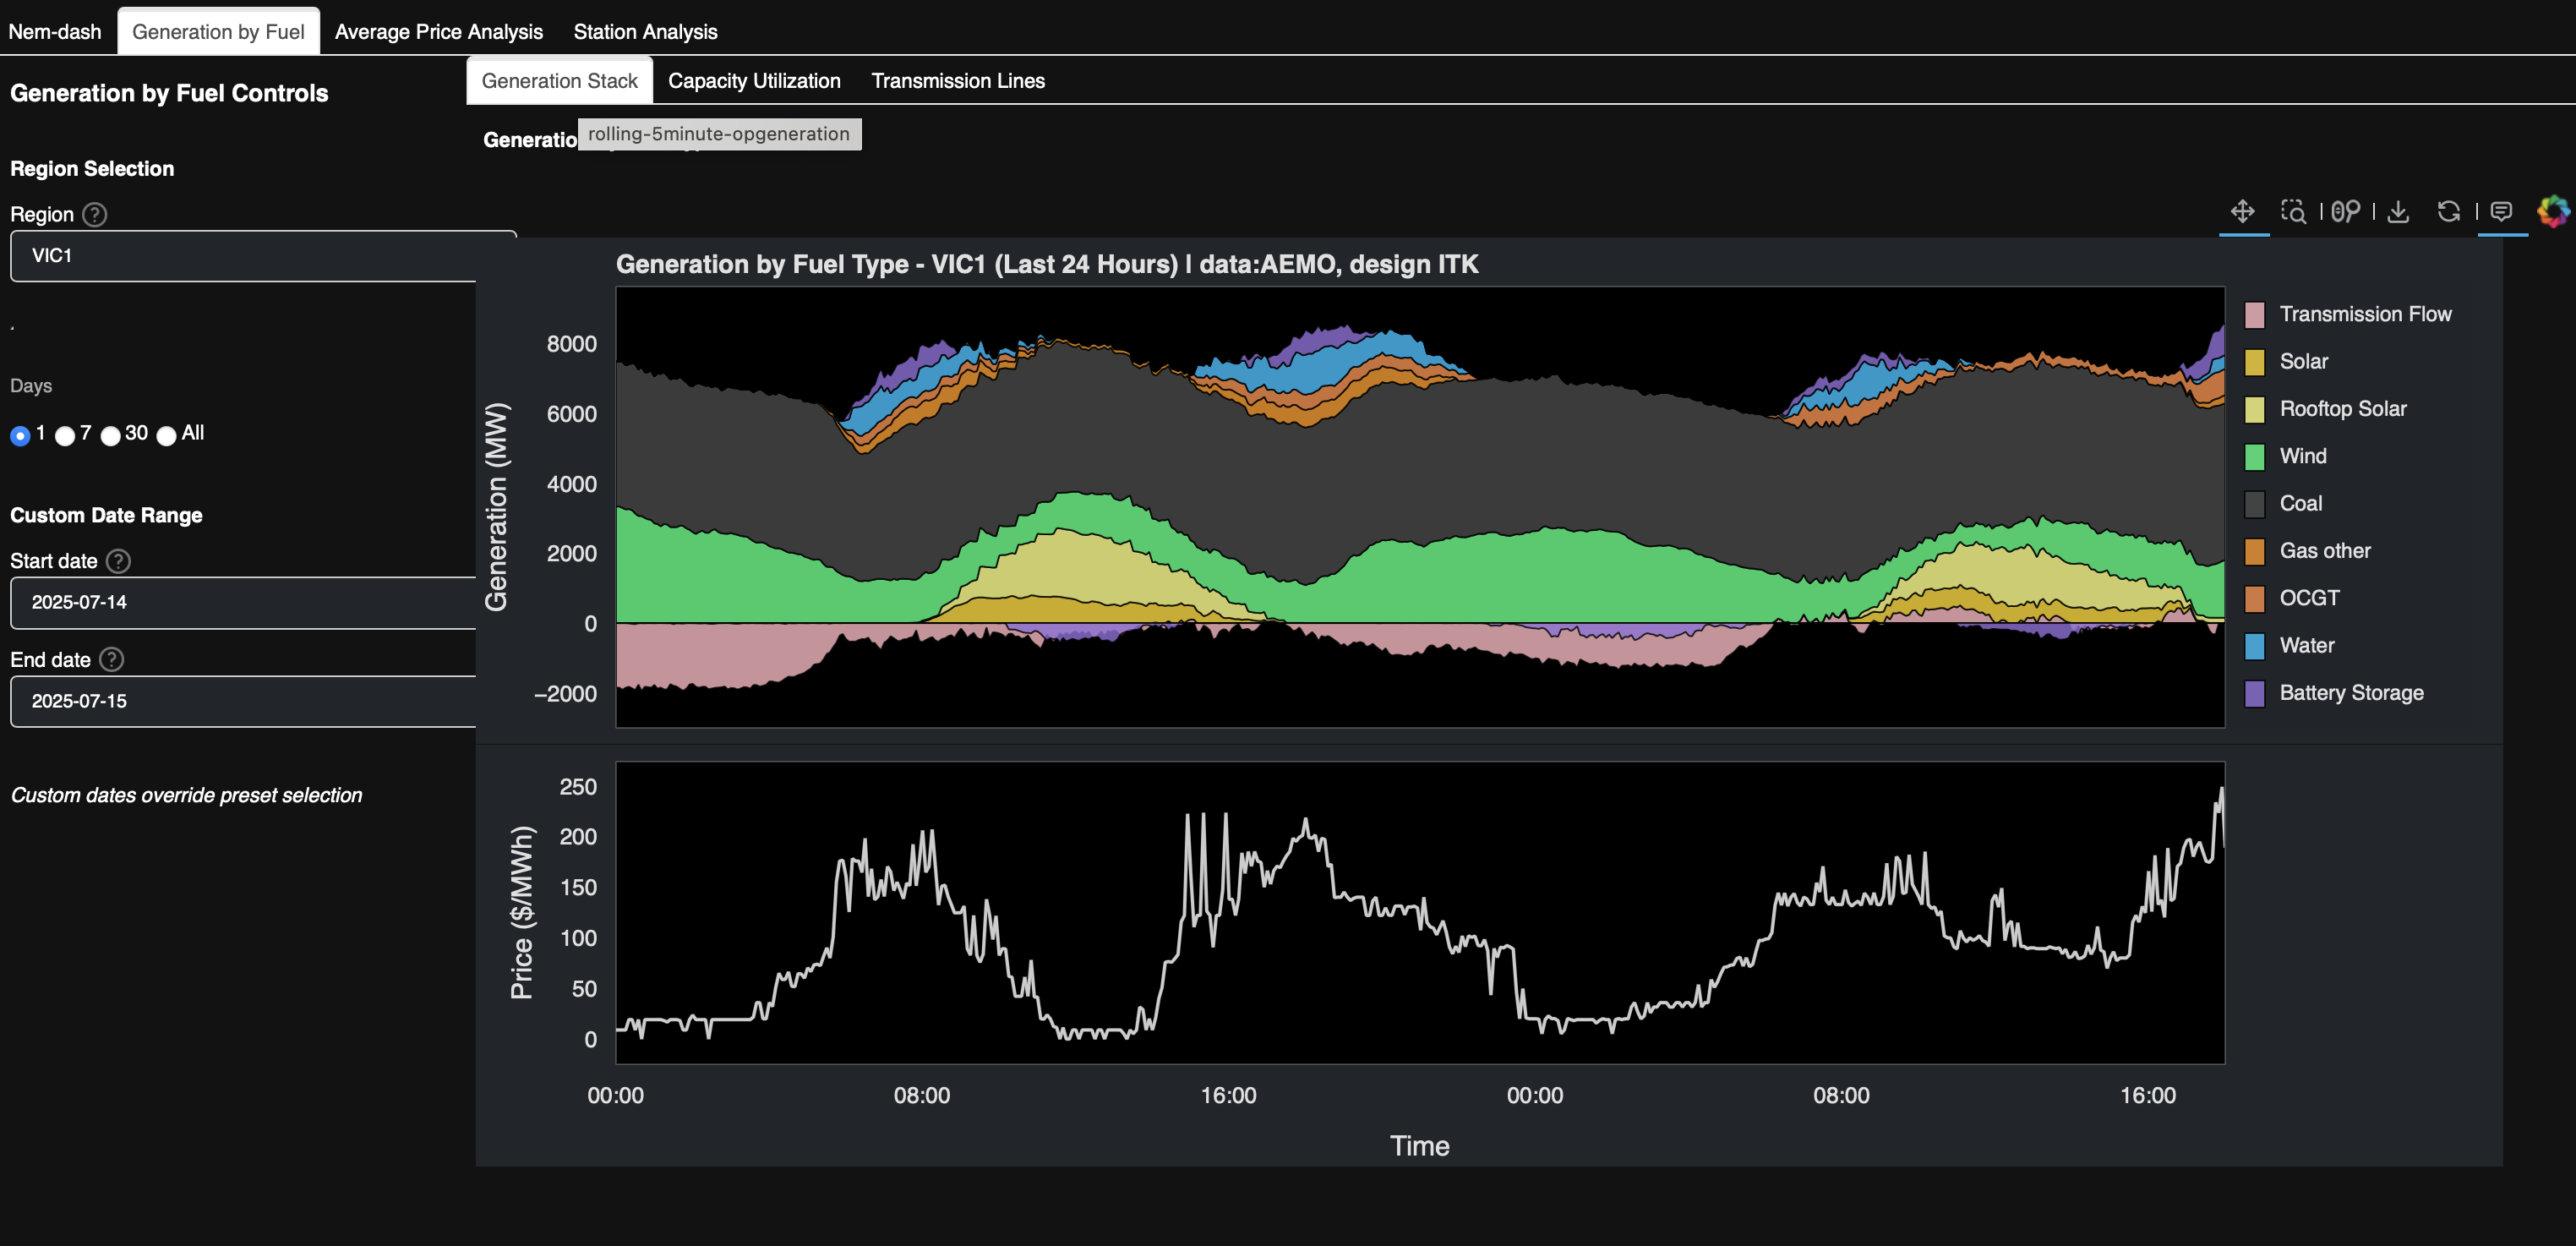Choose the All days radio option

pyautogui.click(x=167, y=435)
